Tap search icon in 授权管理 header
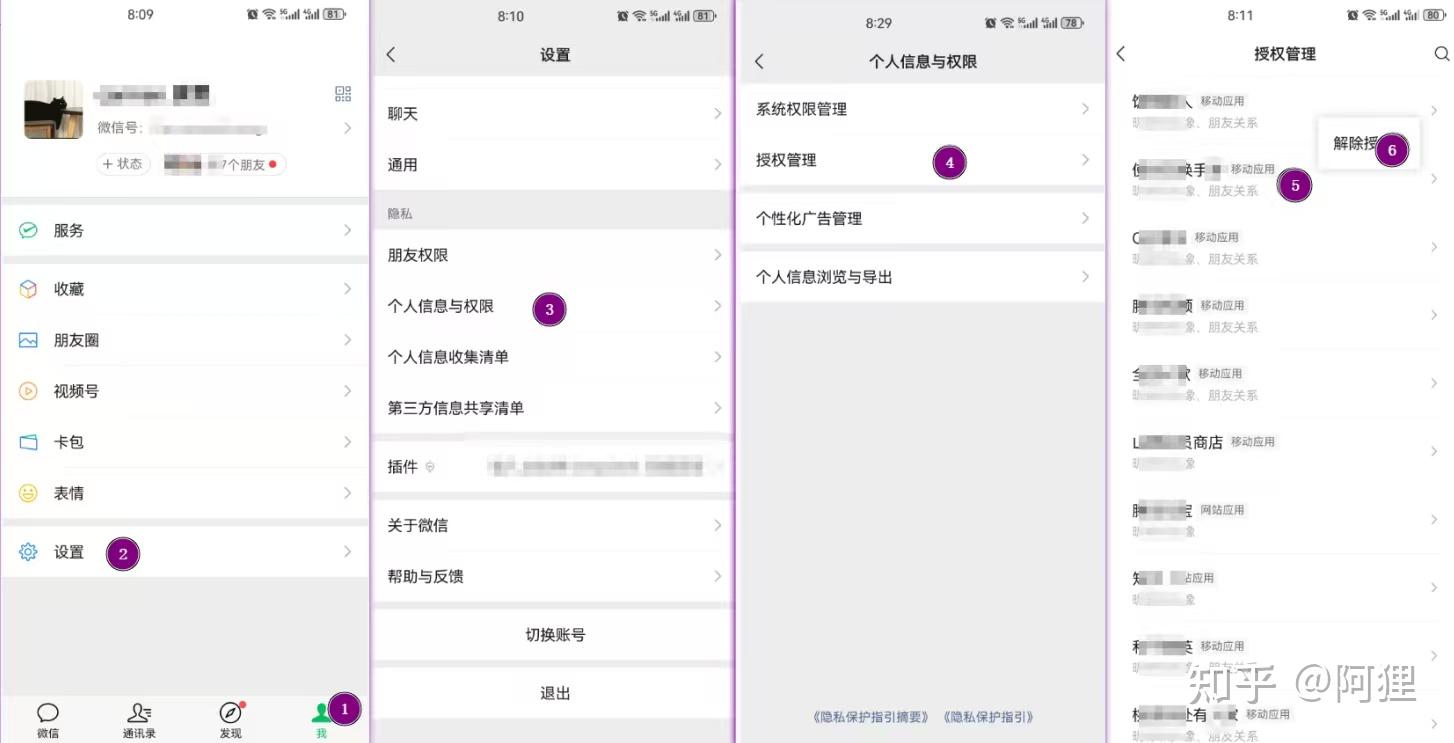The width and height of the screenshot is (1454, 743). tap(1441, 54)
